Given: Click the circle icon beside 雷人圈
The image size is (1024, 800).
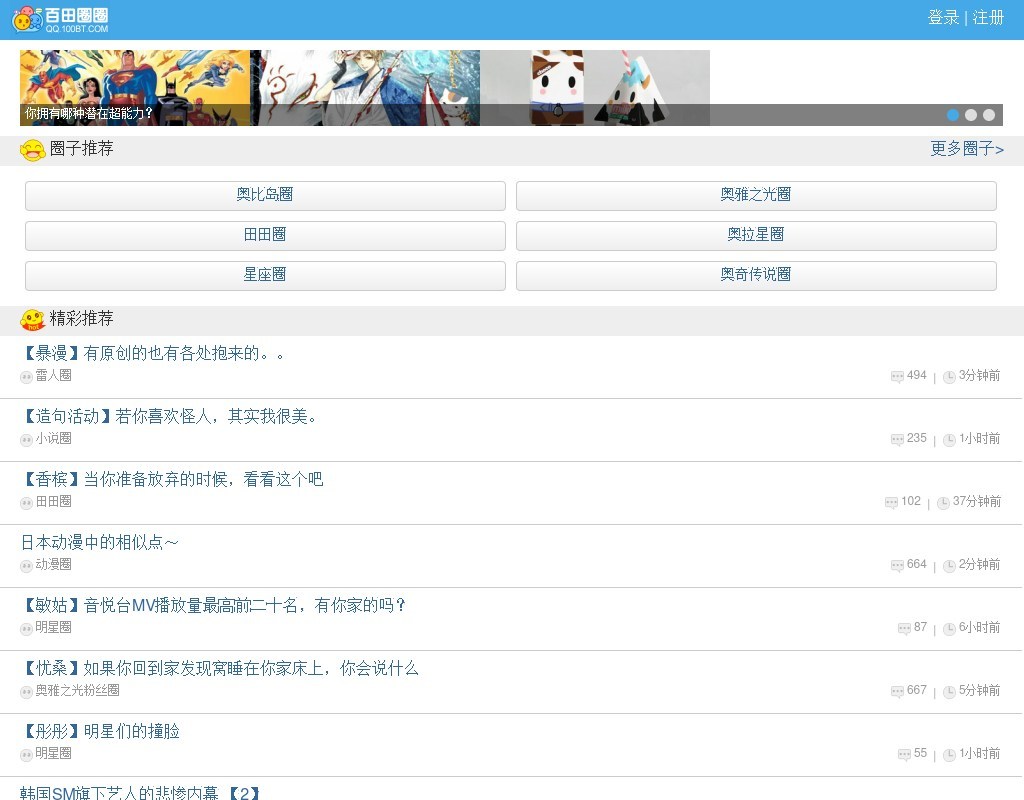Looking at the screenshot, I should click(x=27, y=376).
